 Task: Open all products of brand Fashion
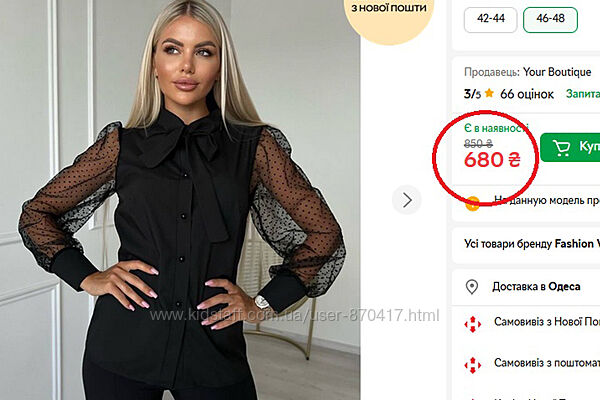tap(532, 244)
